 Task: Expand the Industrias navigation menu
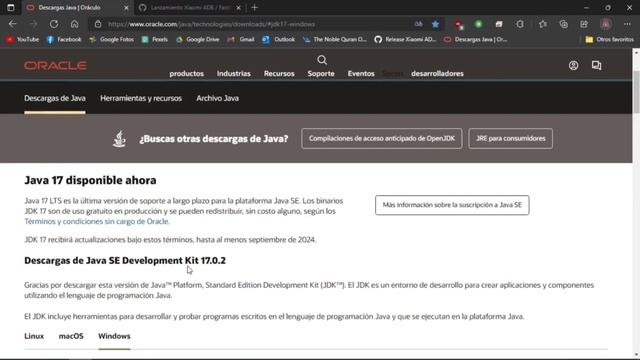233,73
